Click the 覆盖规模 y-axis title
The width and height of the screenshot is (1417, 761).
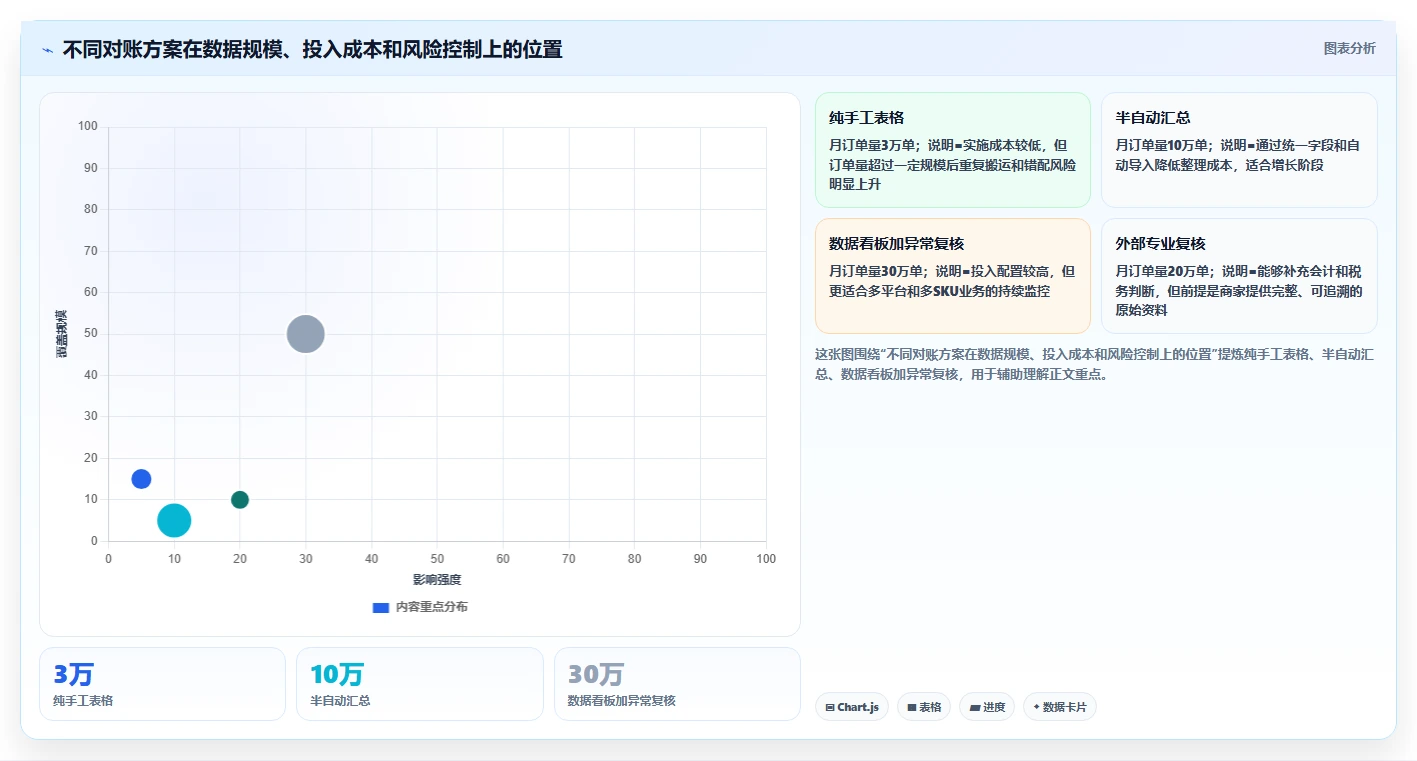point(62,334)
